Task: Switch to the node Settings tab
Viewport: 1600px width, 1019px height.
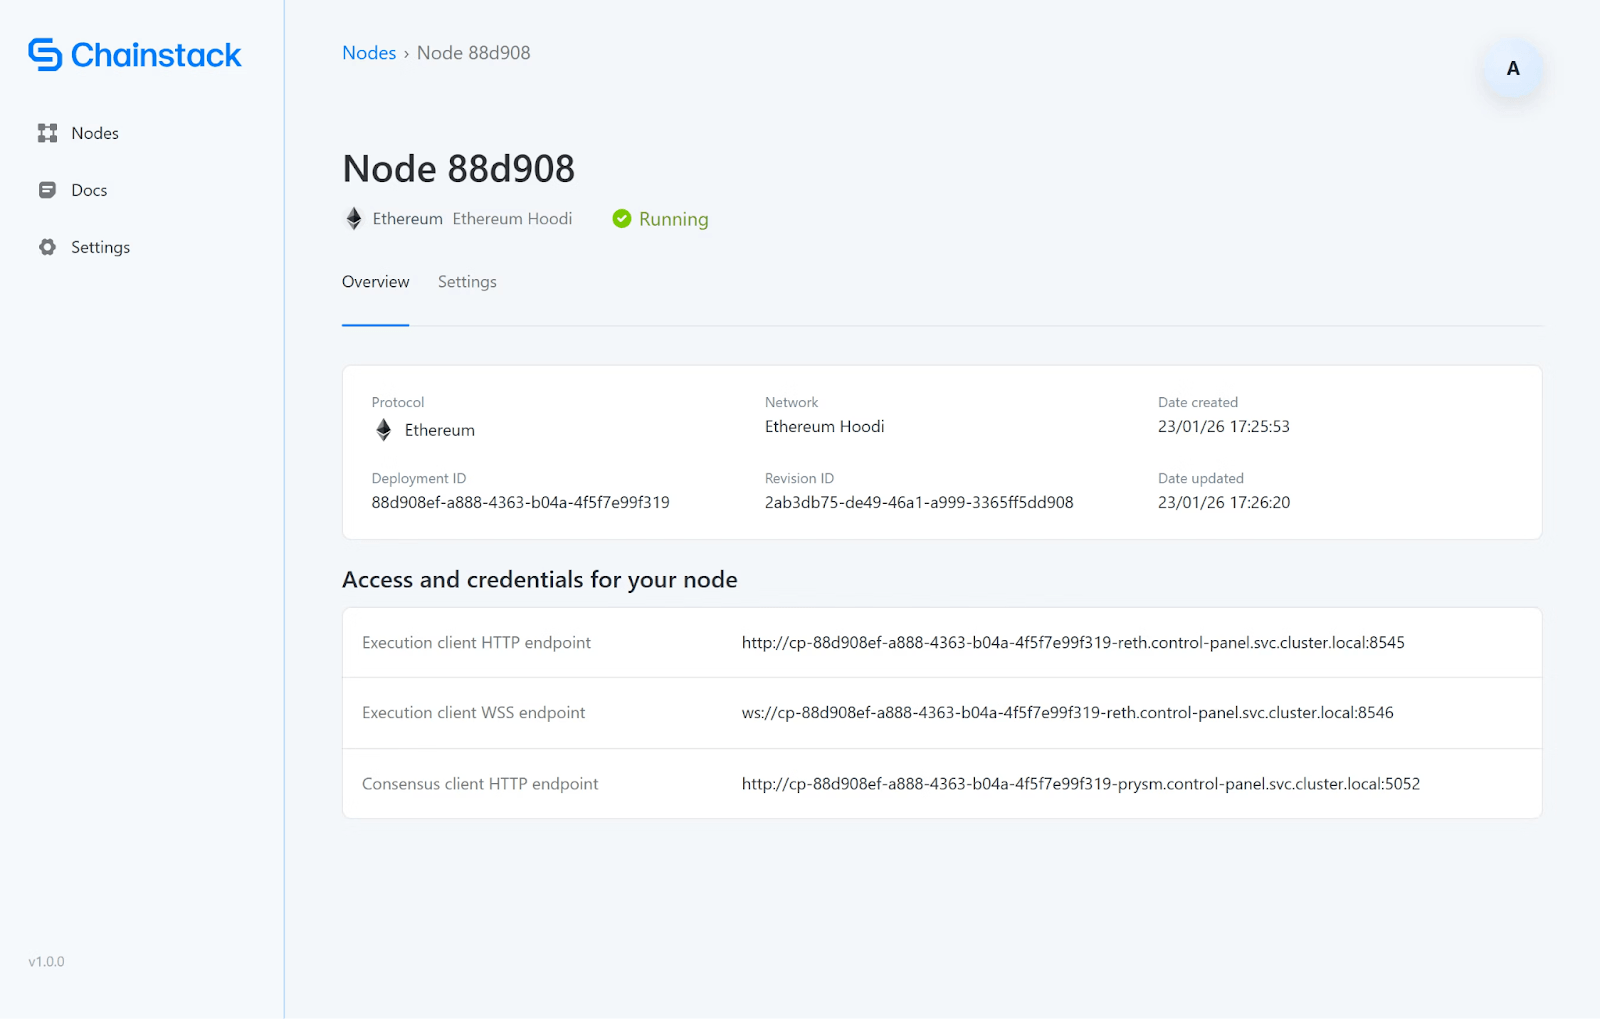Action: tap(467, 282)
